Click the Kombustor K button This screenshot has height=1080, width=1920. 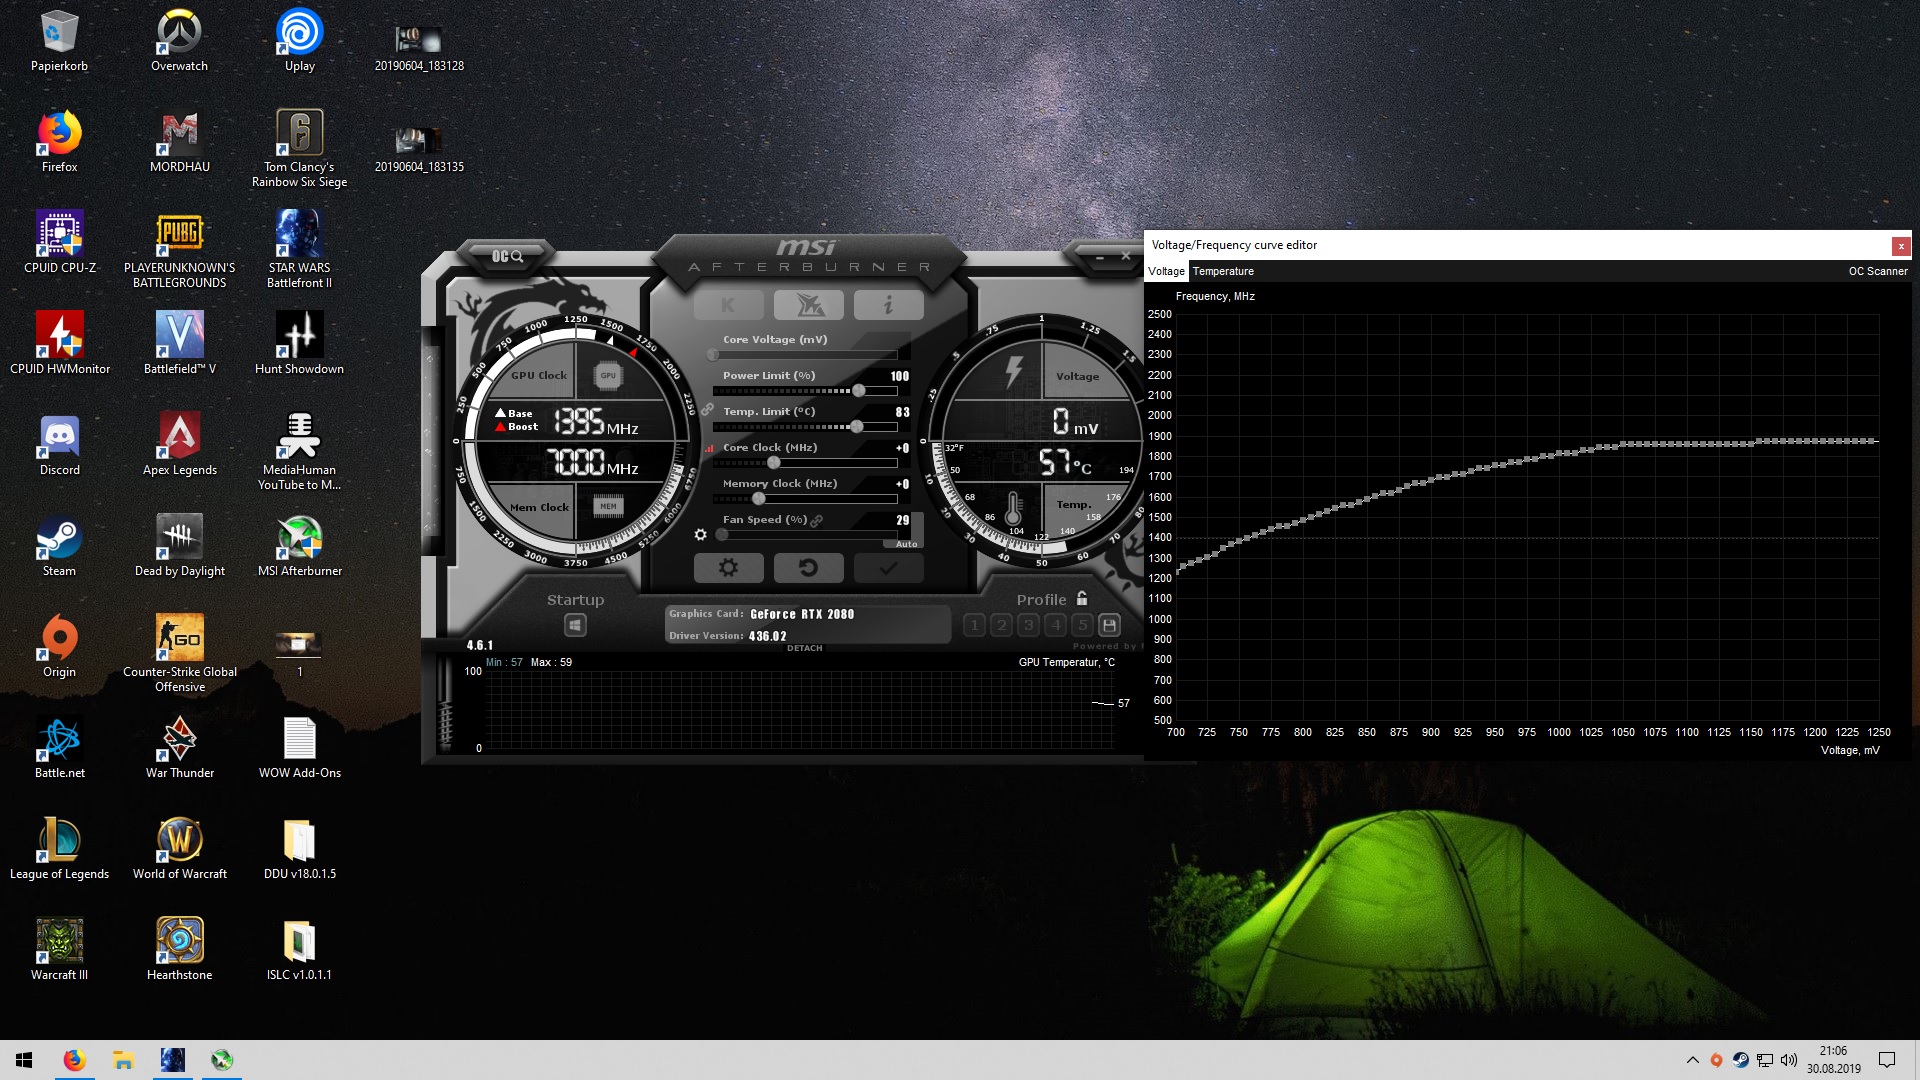tap(728, 305)
